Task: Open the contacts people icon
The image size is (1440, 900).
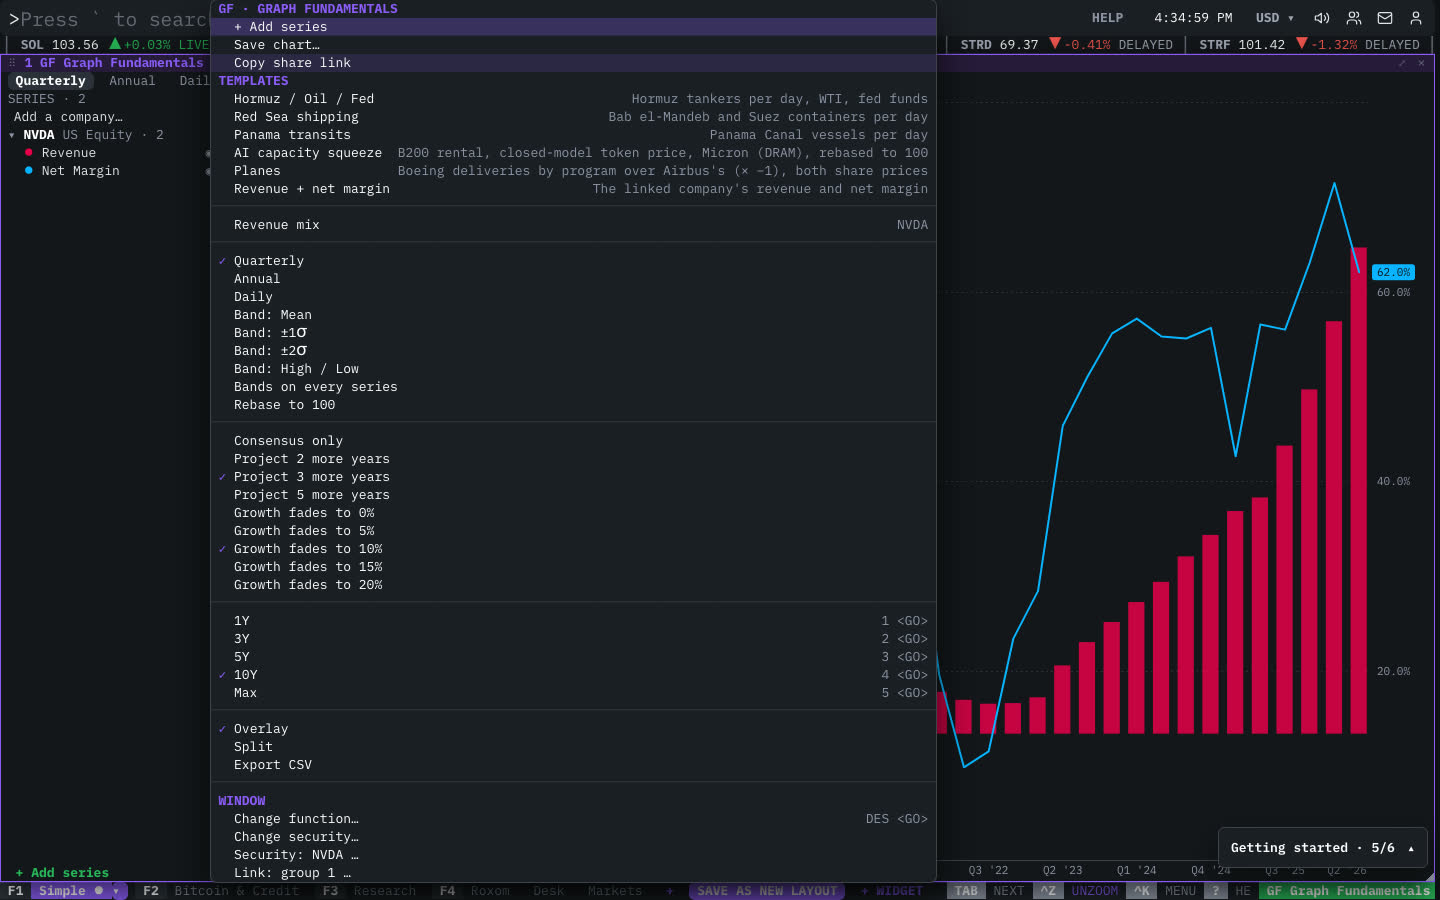Action: tap(1354, 18)
